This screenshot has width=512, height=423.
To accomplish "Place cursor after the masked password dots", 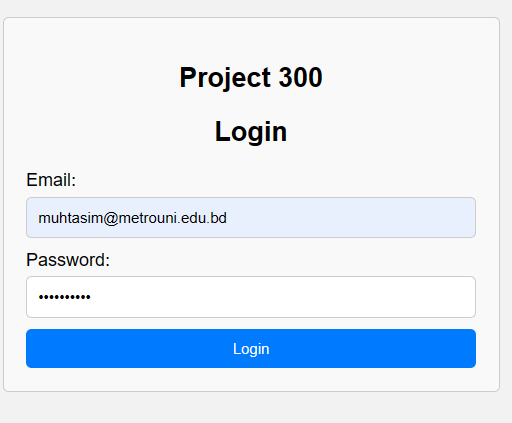I will click(91, 297).
